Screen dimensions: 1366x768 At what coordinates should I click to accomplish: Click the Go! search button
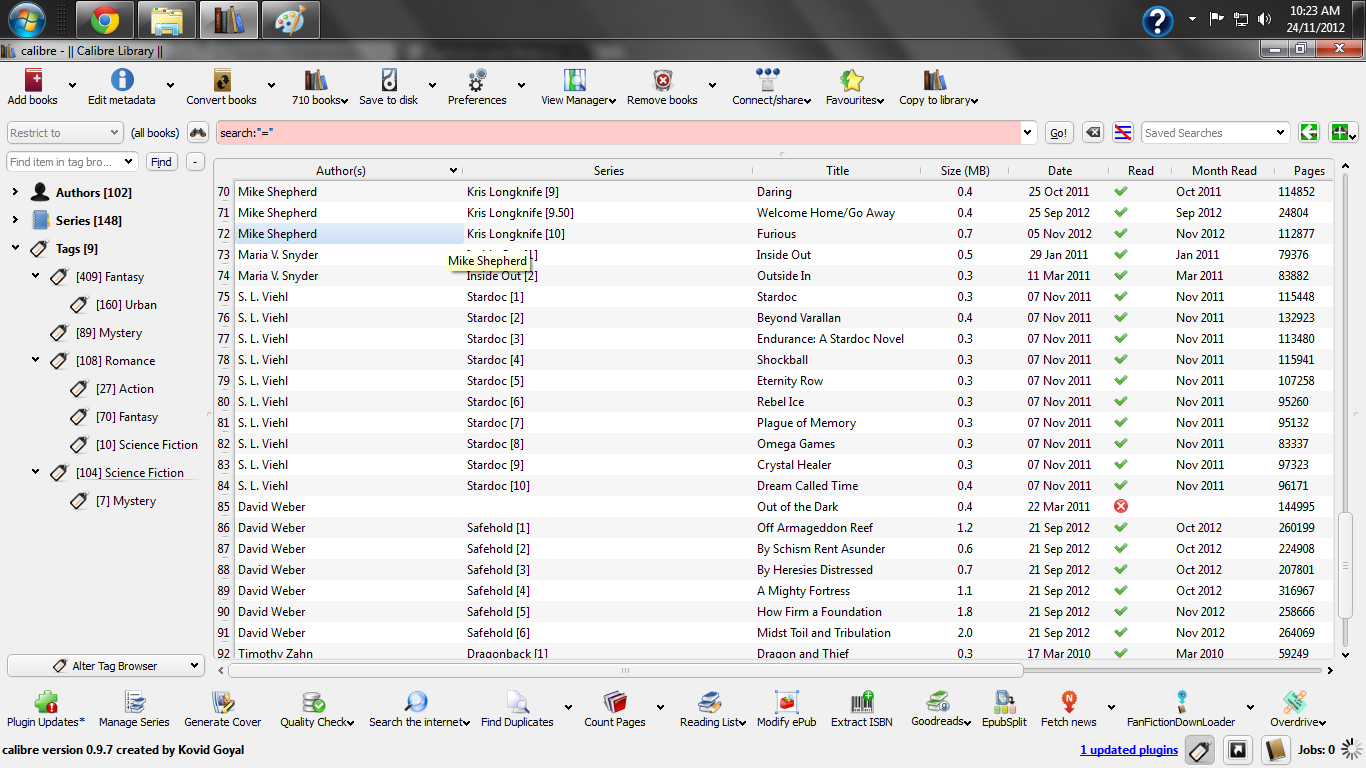[x=1059, y=133]
